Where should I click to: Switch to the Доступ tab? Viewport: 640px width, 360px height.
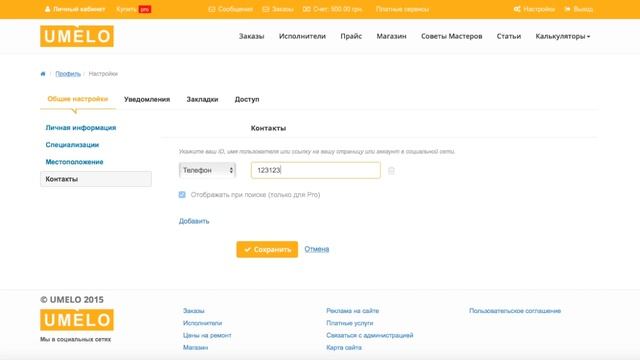click(247, 99)
